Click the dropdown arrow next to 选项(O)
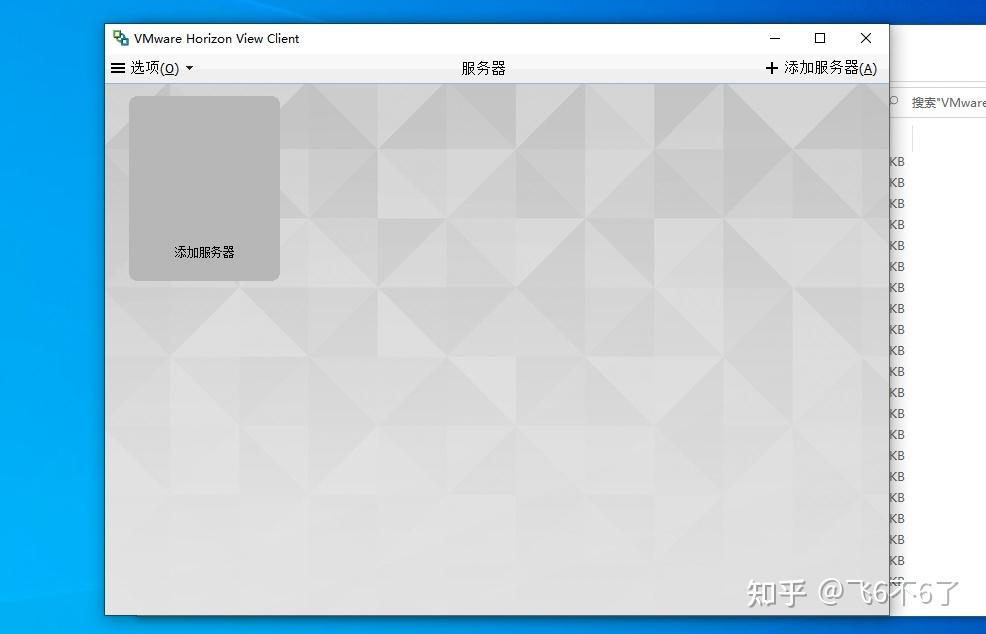 189,68
